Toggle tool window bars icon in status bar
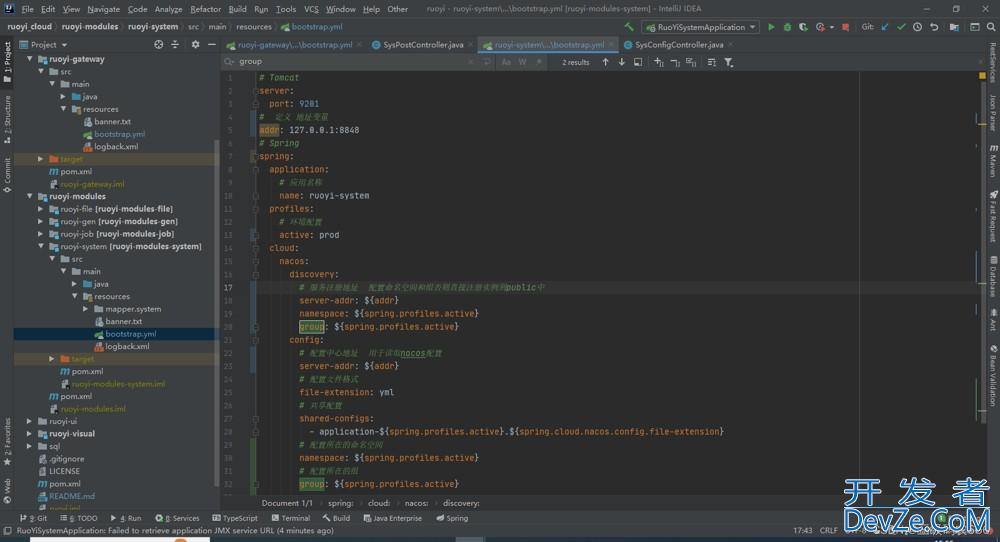 pos(7,531)
